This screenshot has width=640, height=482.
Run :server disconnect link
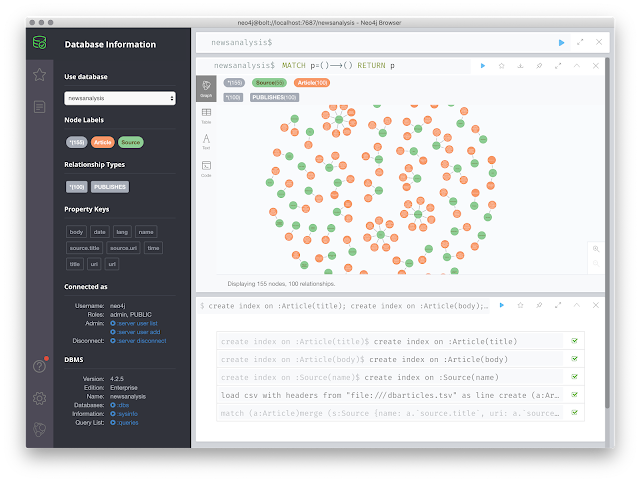coord(138,341)
